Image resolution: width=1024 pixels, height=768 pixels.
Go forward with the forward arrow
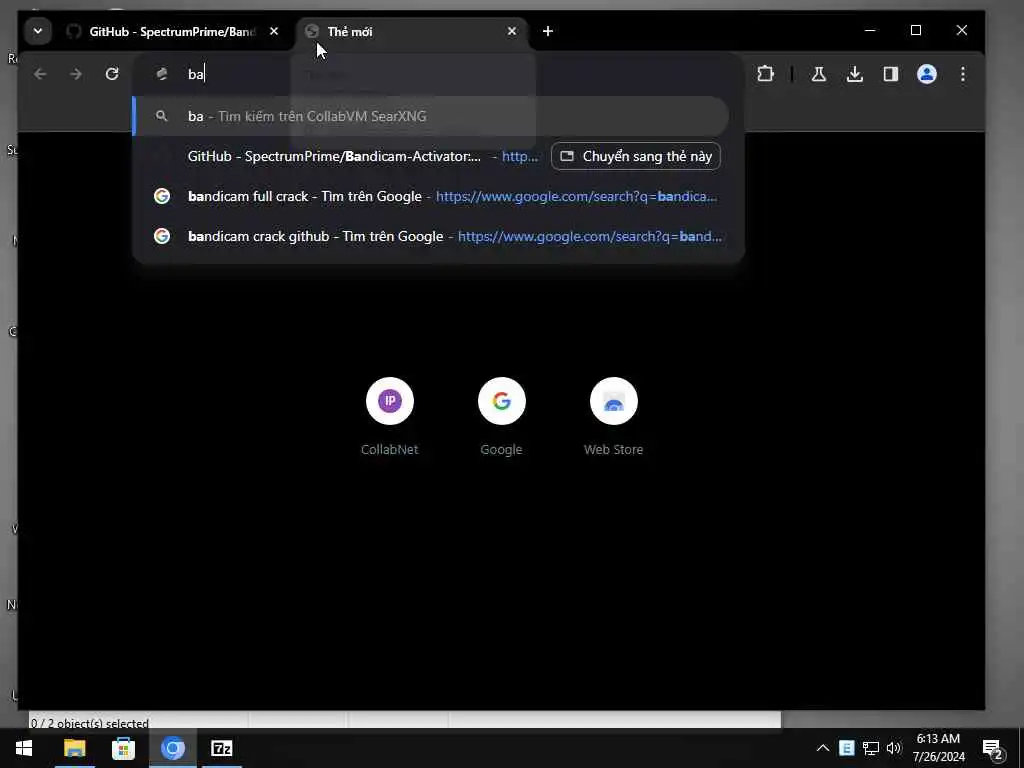[x=76, y=74]
